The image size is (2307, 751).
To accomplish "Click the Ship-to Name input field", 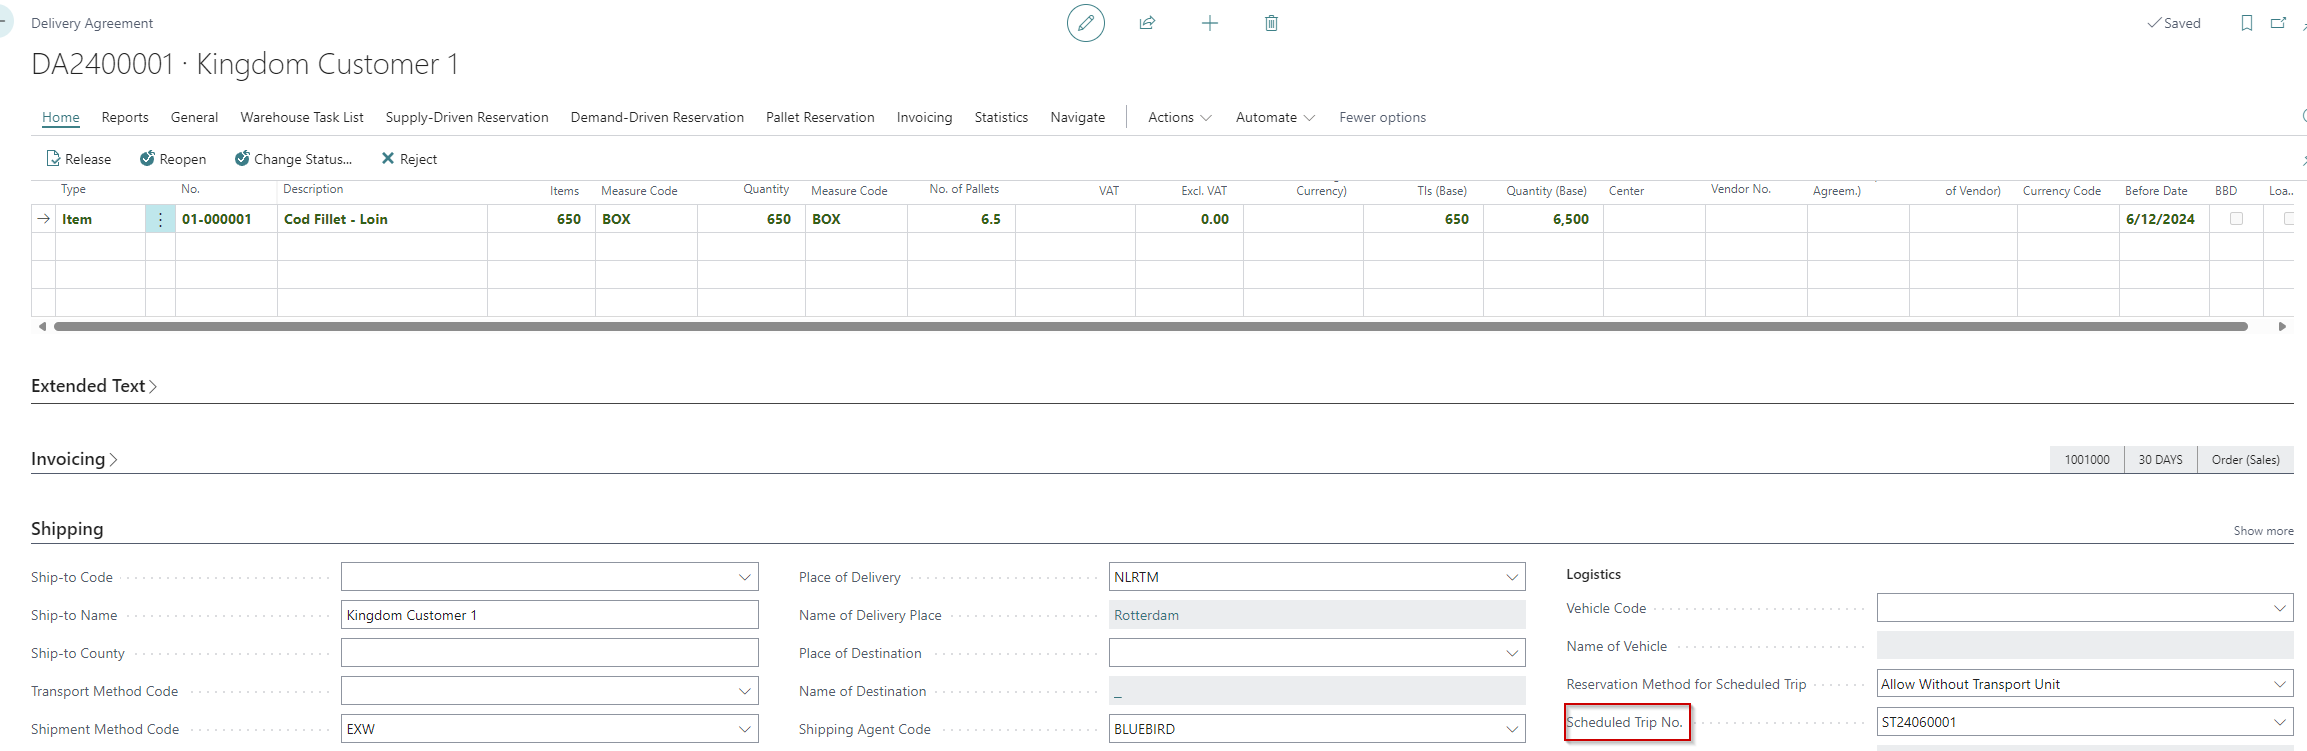I will click(549, 615).
